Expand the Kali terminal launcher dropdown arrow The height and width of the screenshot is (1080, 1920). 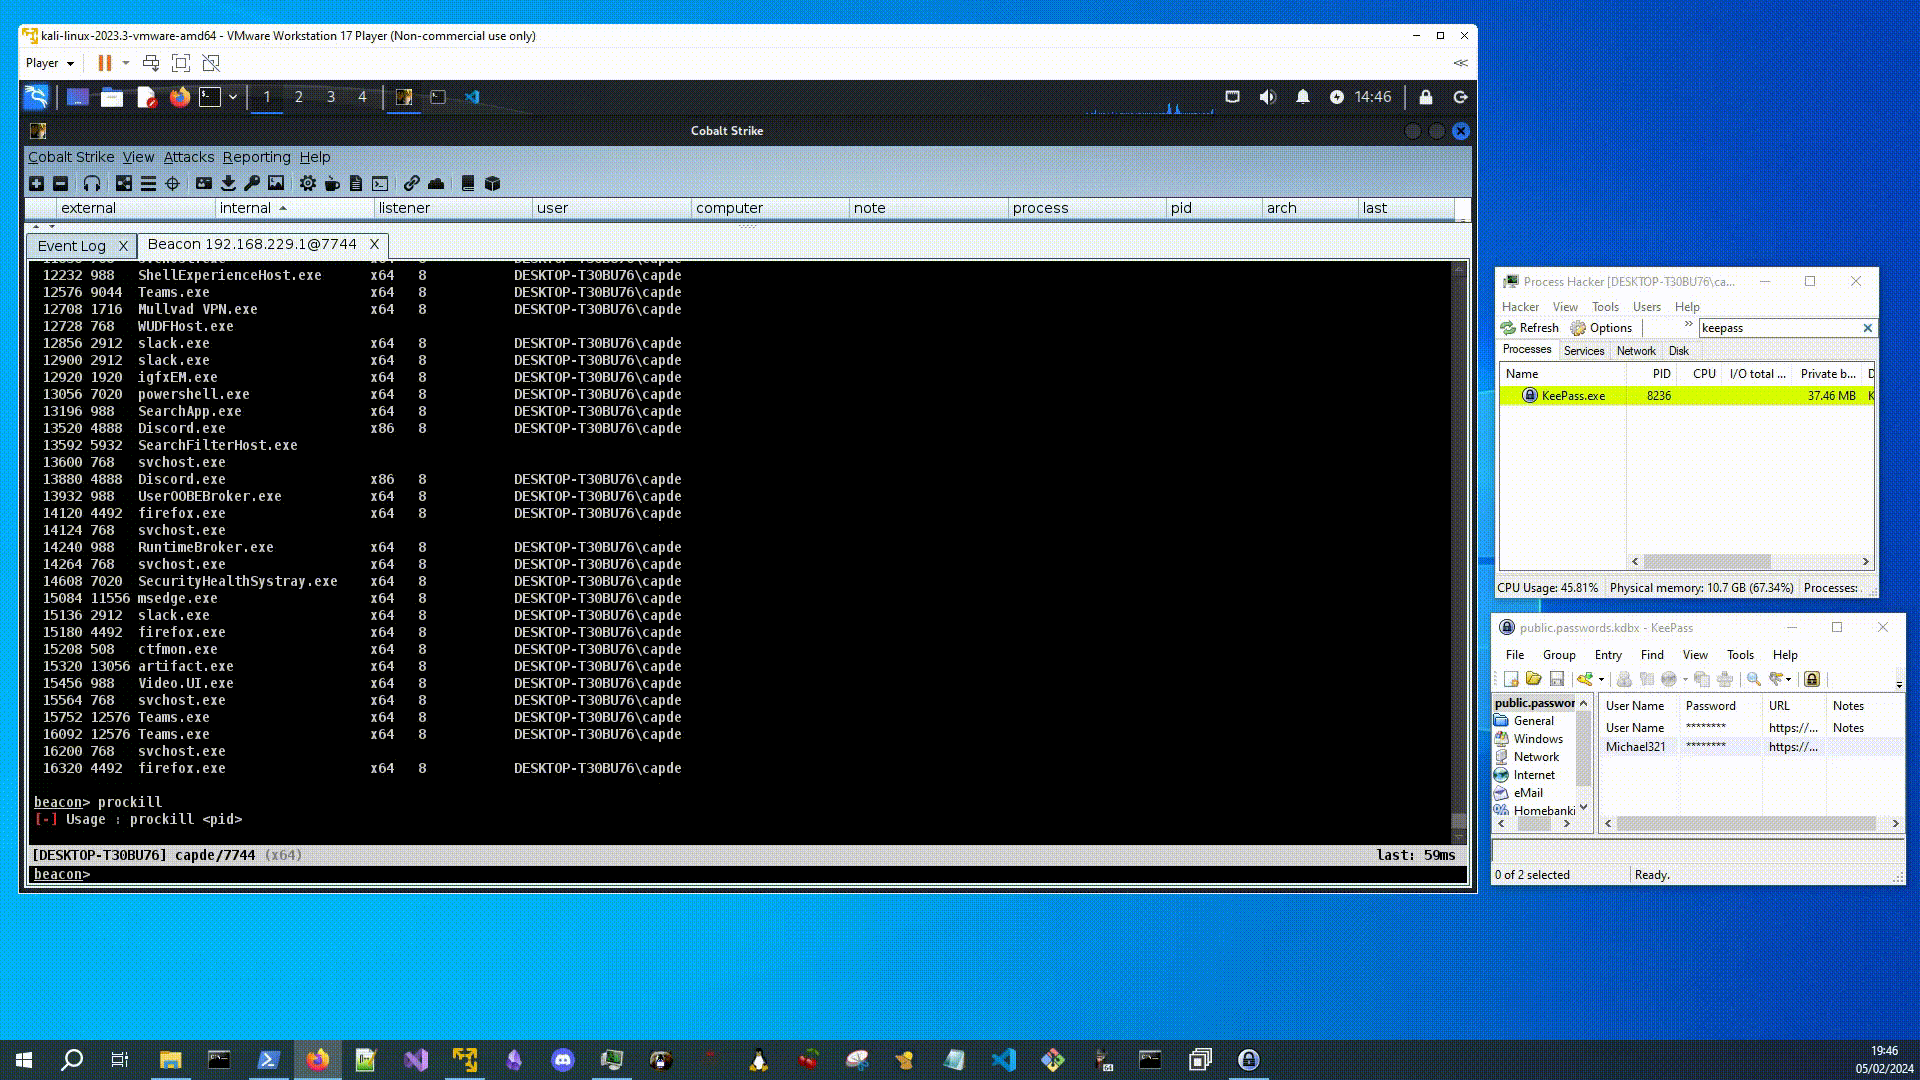click(x=233, y=97)
